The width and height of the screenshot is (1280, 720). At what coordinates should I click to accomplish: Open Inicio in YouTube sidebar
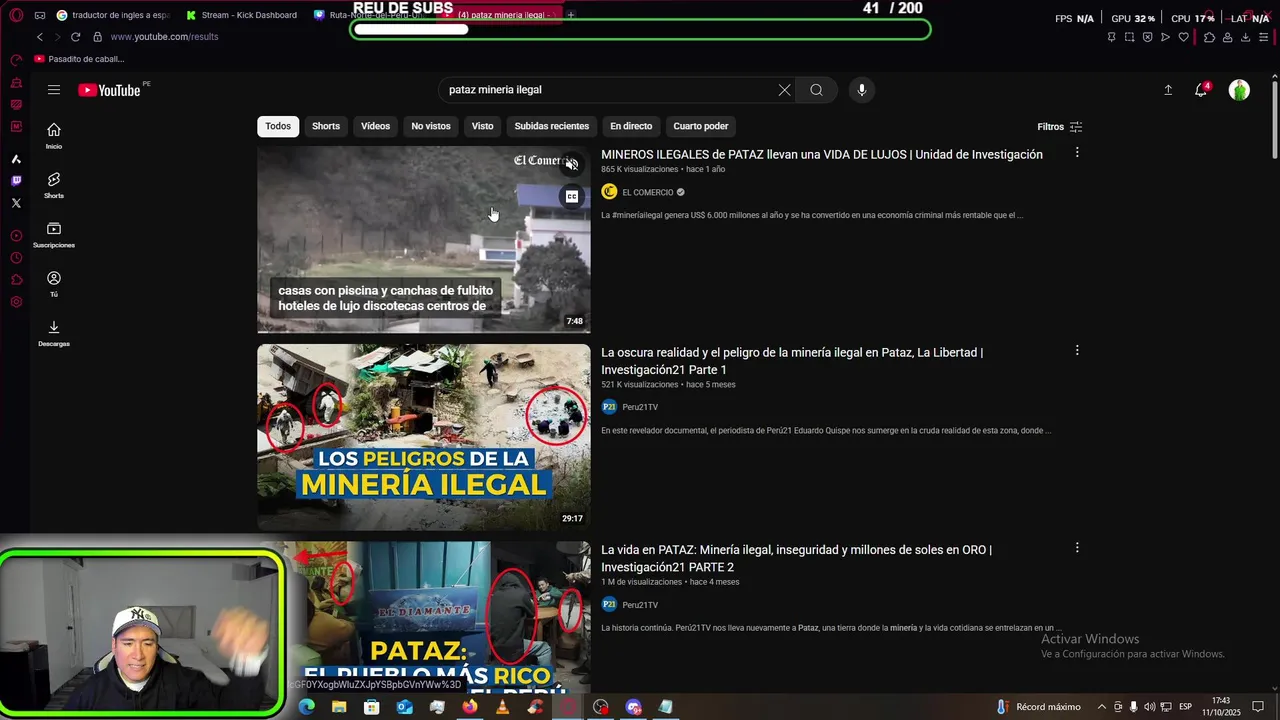click(x=54, y=136)
